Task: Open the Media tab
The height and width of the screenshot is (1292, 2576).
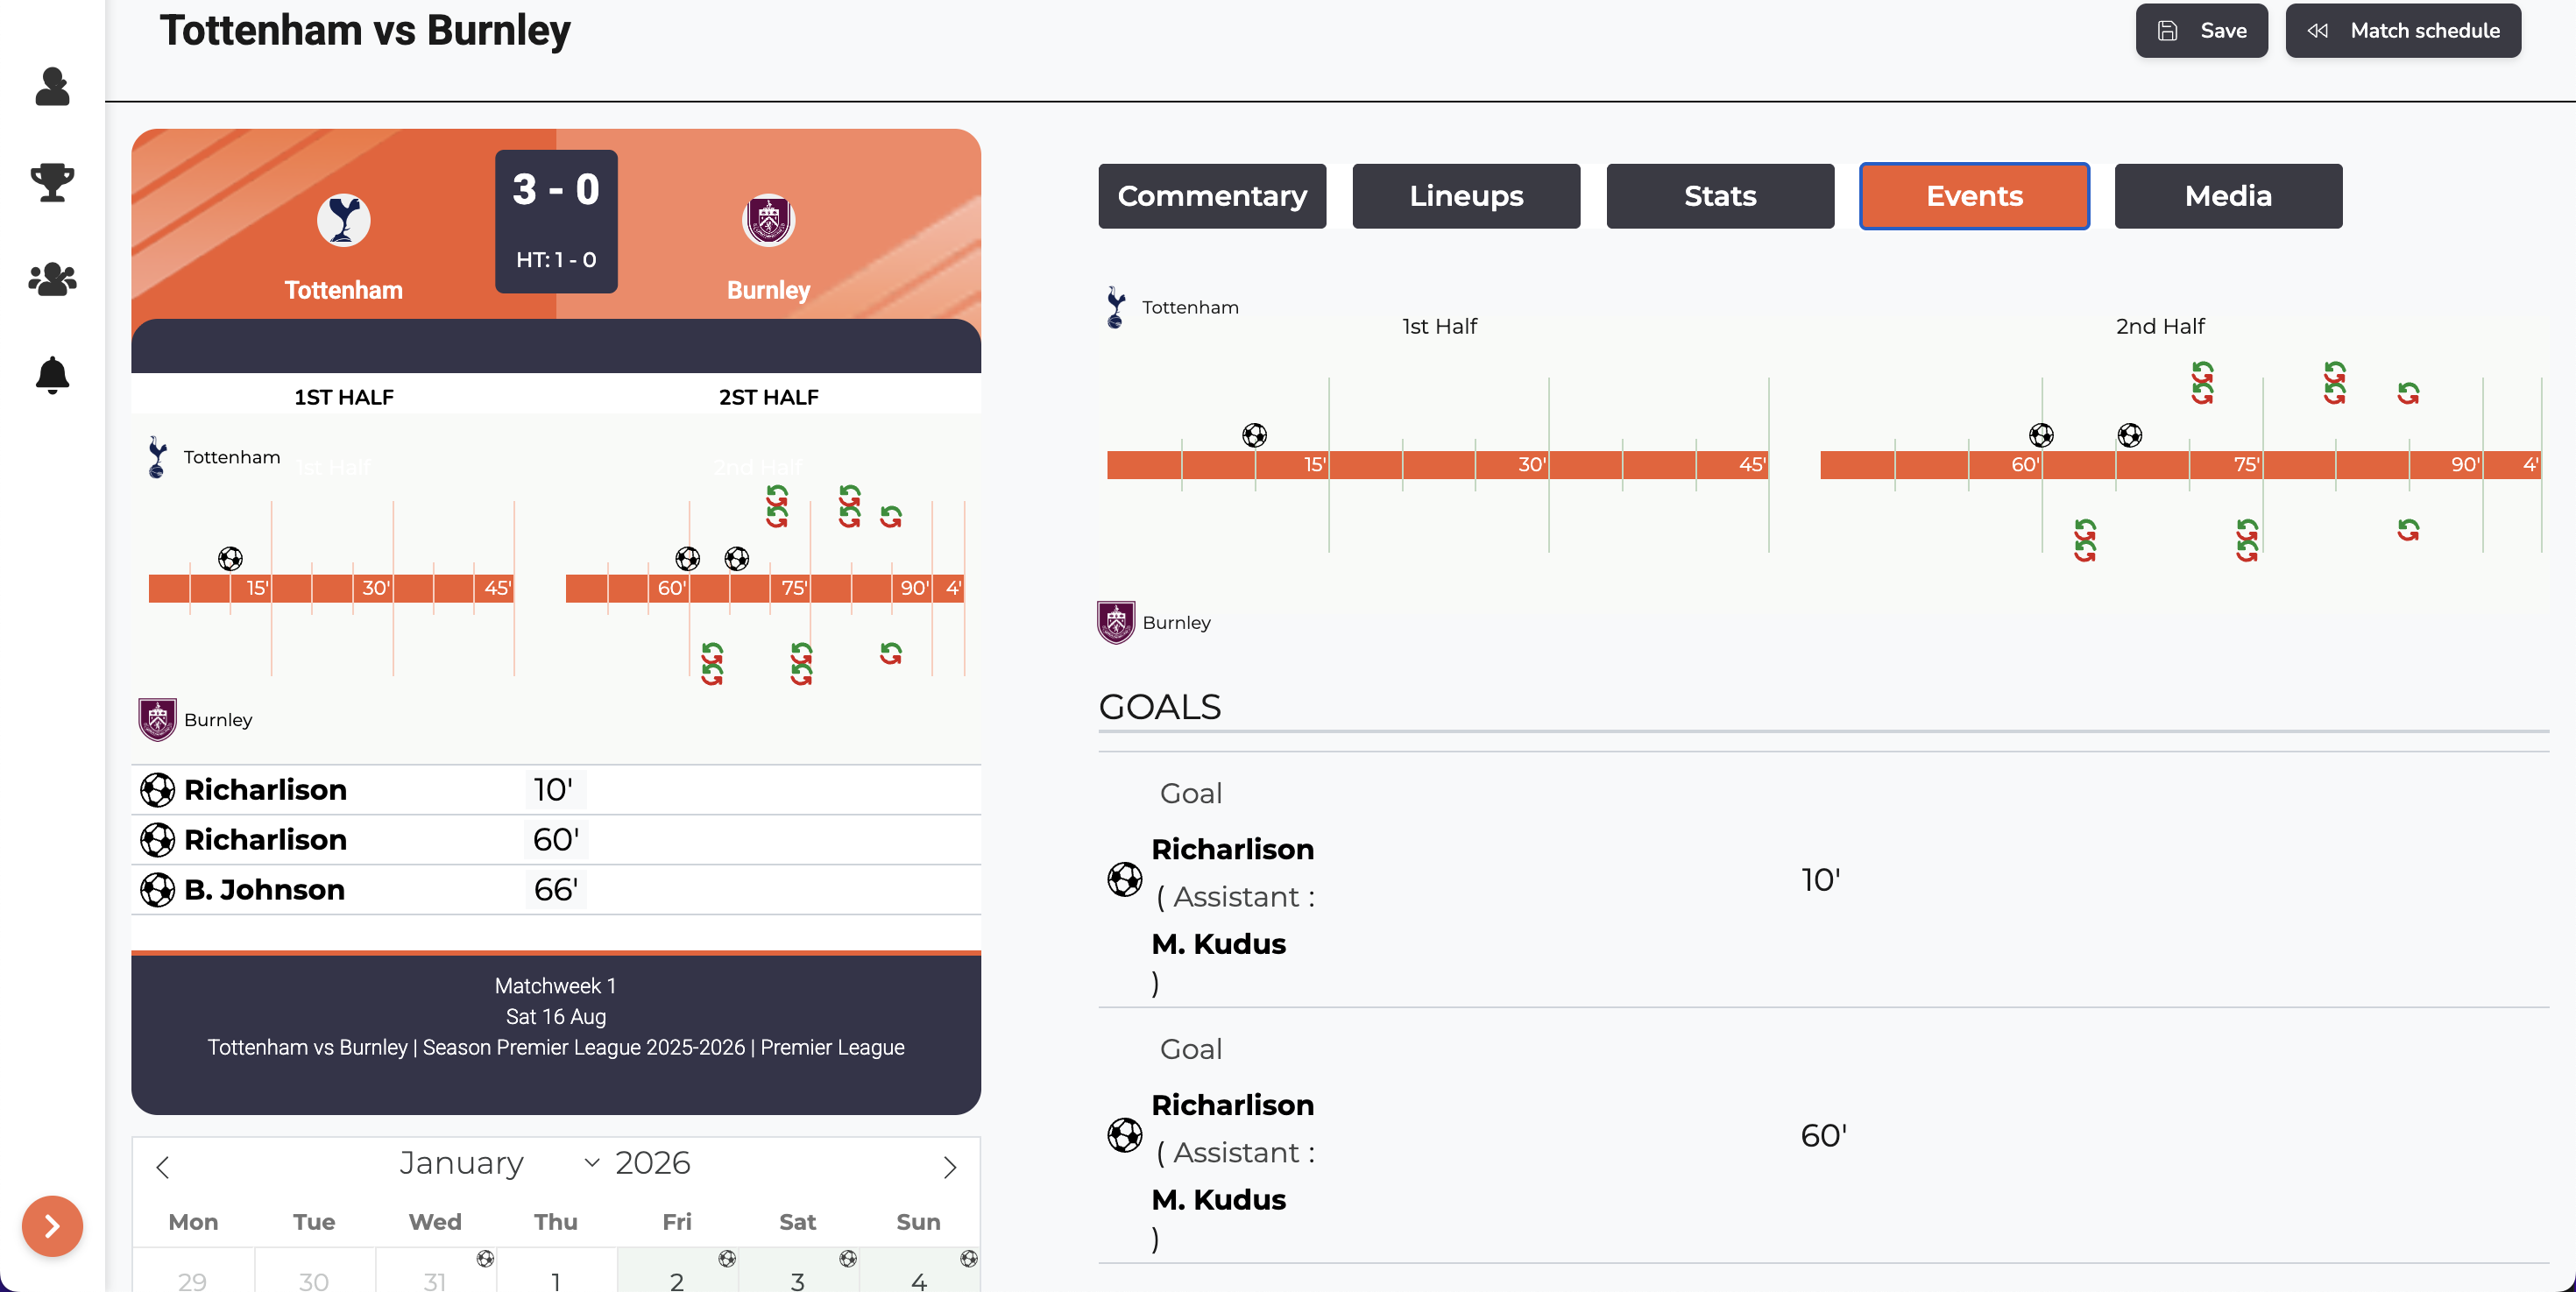Action: pyautogui.click(x=2227, y=196)
